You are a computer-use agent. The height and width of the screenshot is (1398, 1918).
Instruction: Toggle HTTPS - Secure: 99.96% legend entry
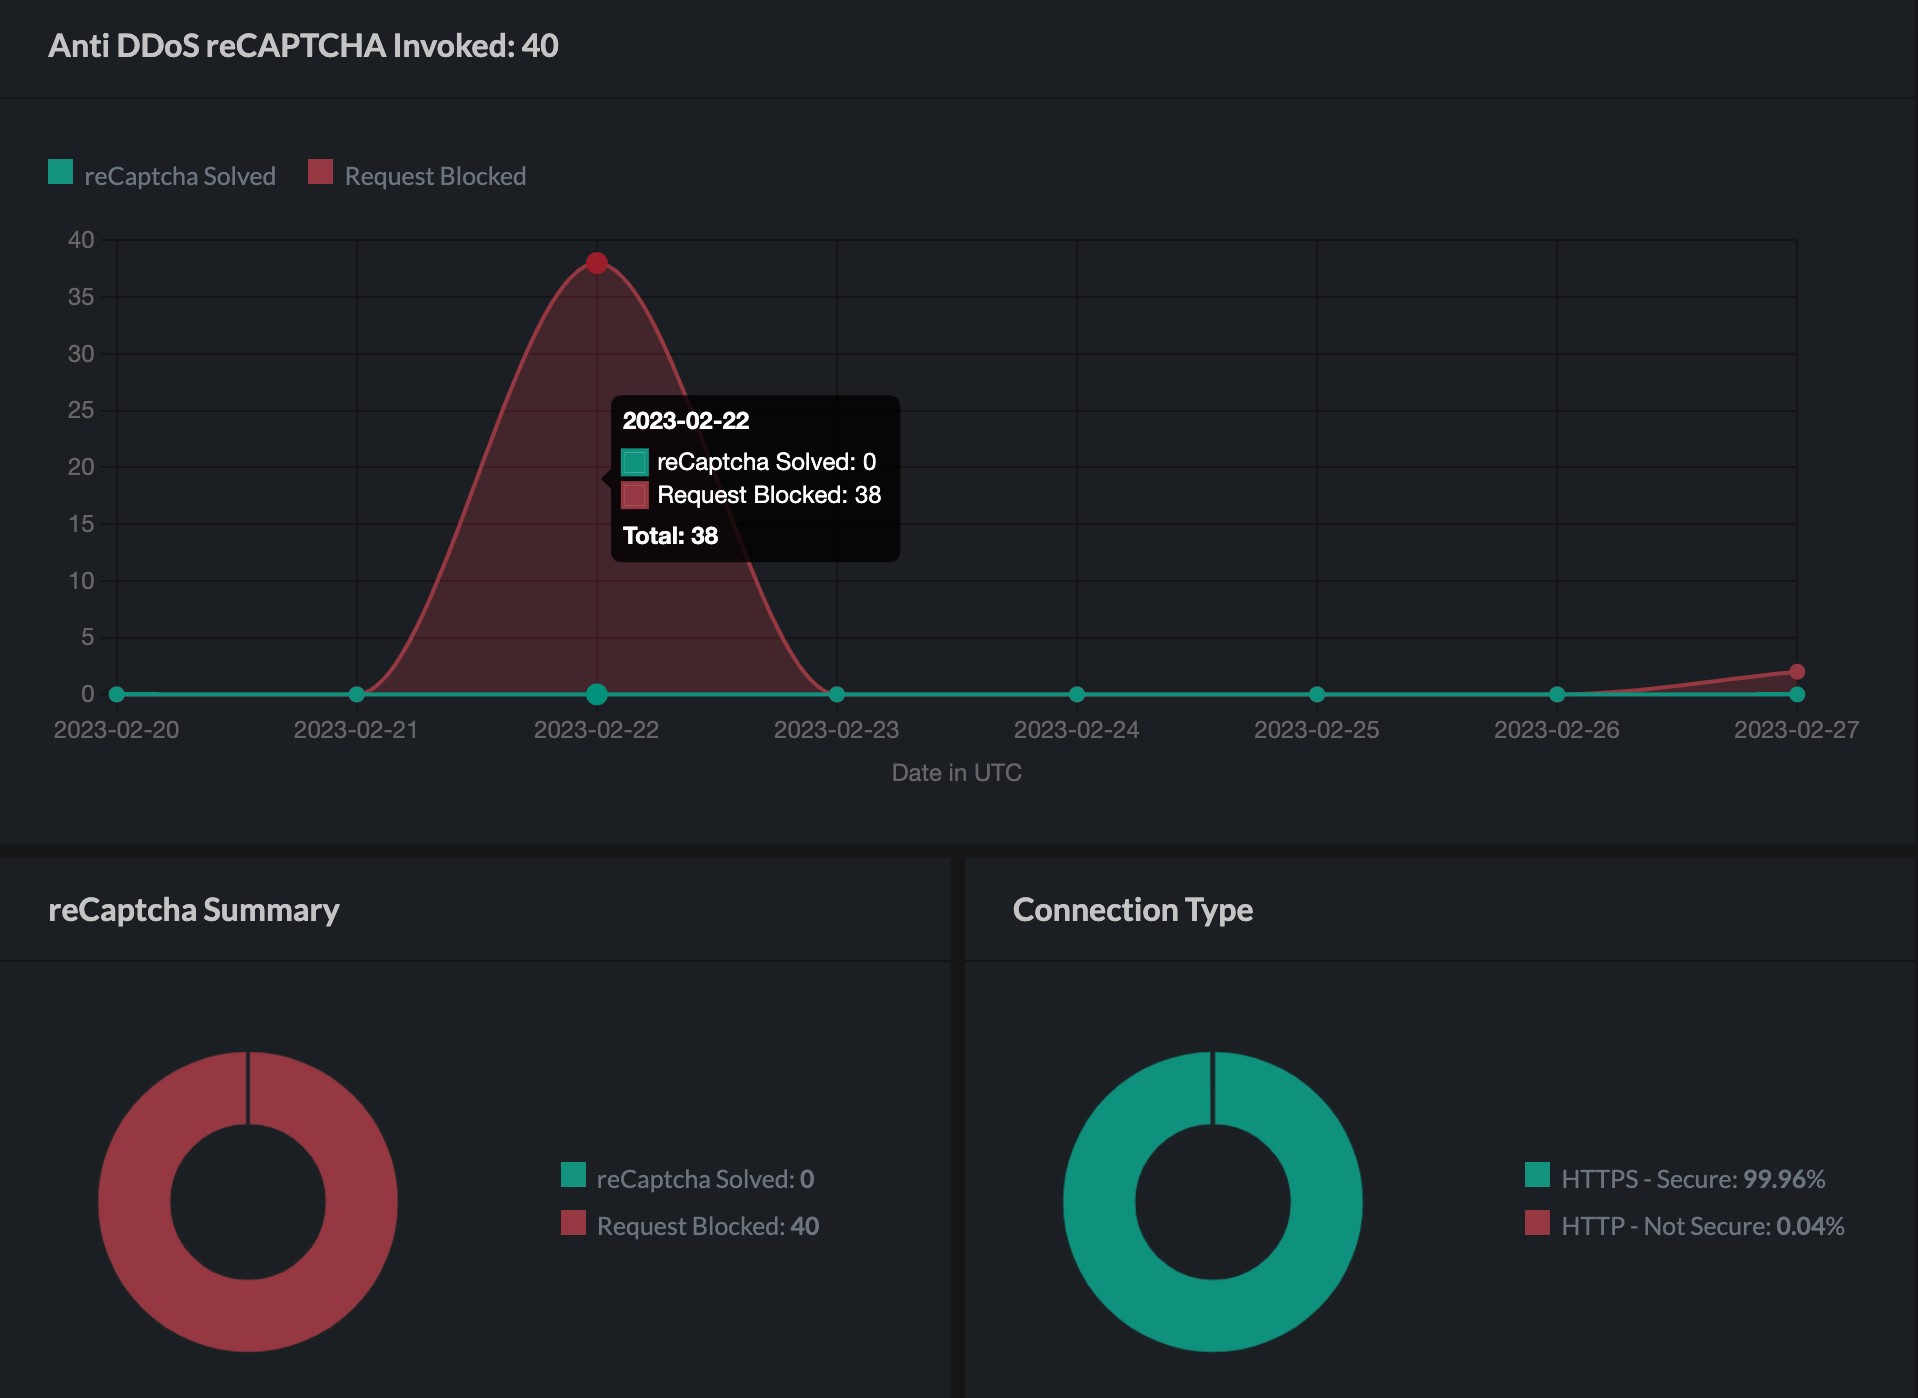(1675, 1178)
